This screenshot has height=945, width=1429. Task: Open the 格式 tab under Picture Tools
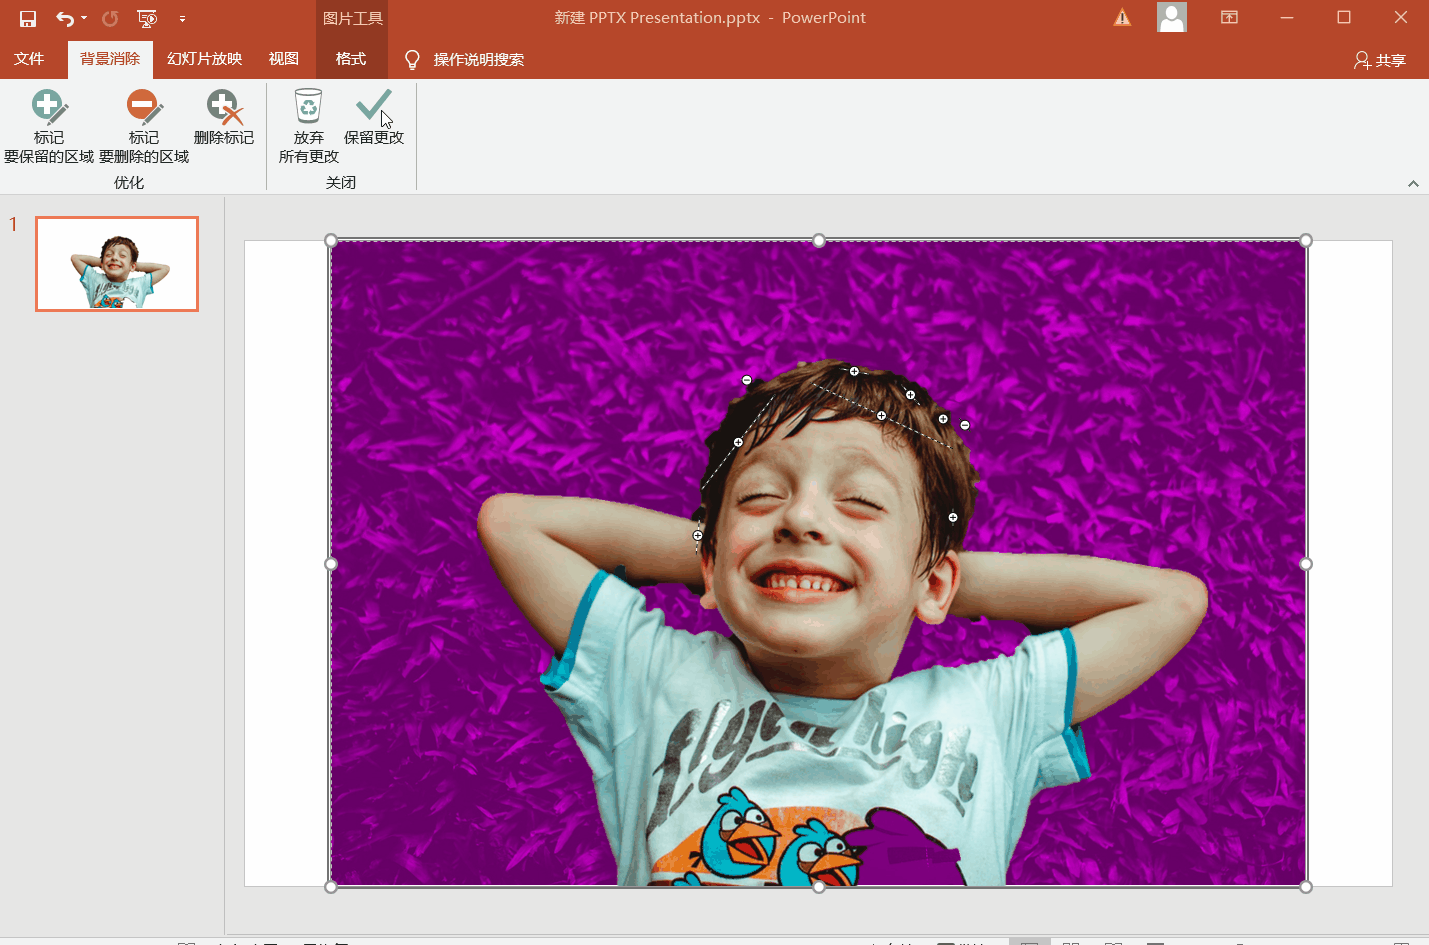[x=351, y=59]
